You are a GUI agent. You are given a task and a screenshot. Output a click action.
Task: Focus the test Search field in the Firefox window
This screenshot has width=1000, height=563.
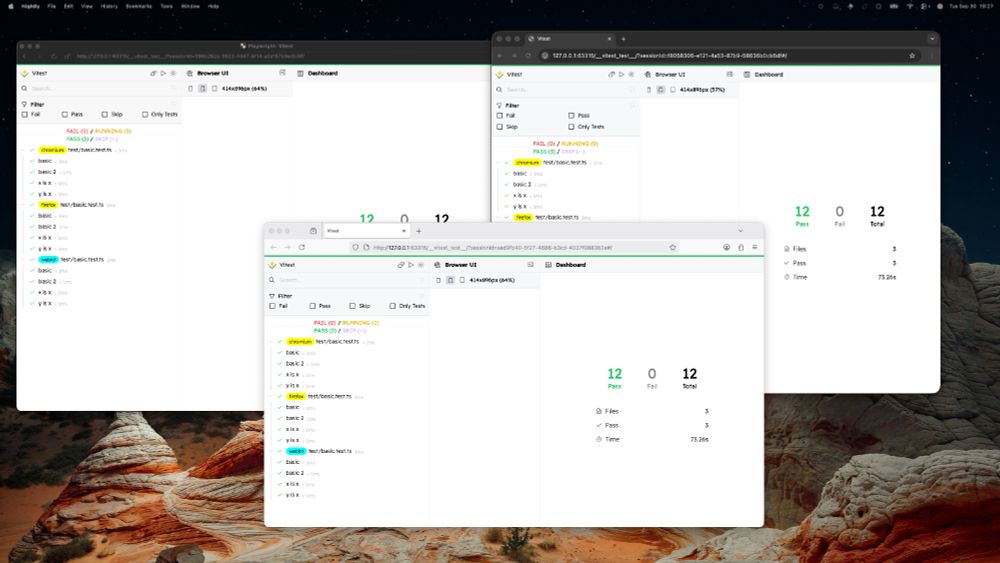348,280
